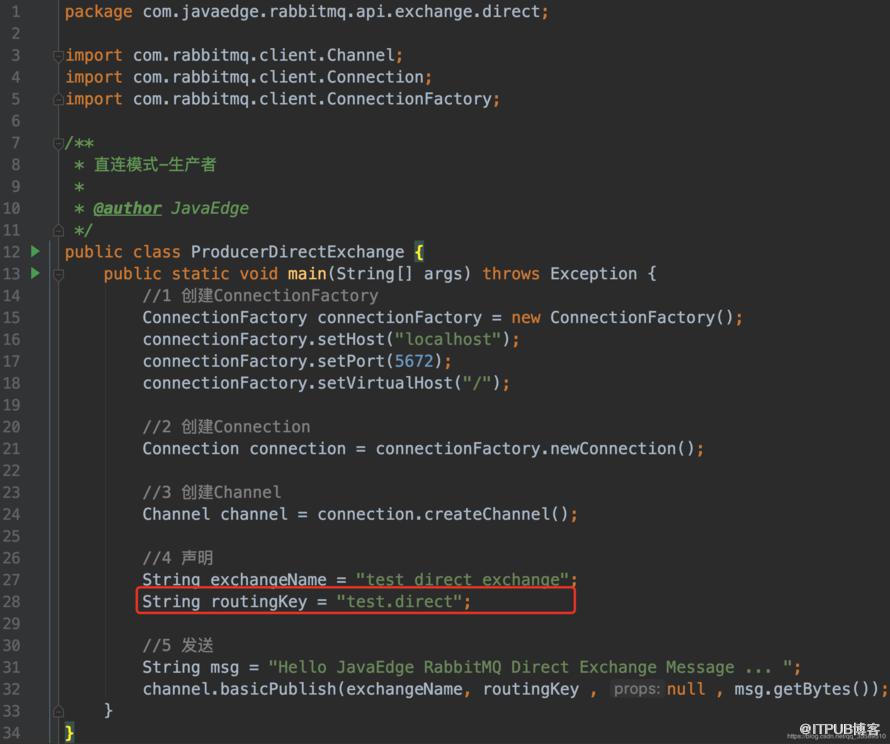Click line number 19 in the gutter
The image size is (890, 744).
tap(11, 405)
